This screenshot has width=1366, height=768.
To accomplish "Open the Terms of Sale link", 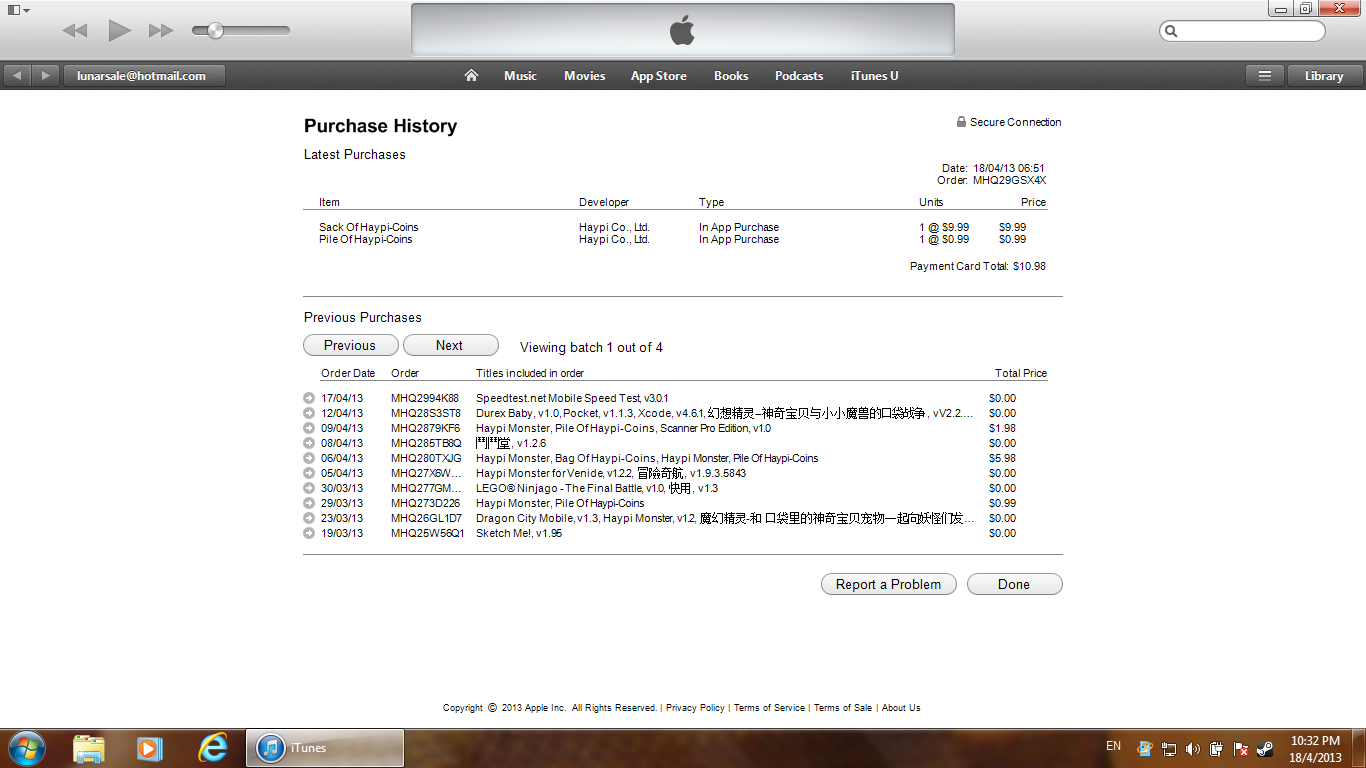I will [843, 708].
